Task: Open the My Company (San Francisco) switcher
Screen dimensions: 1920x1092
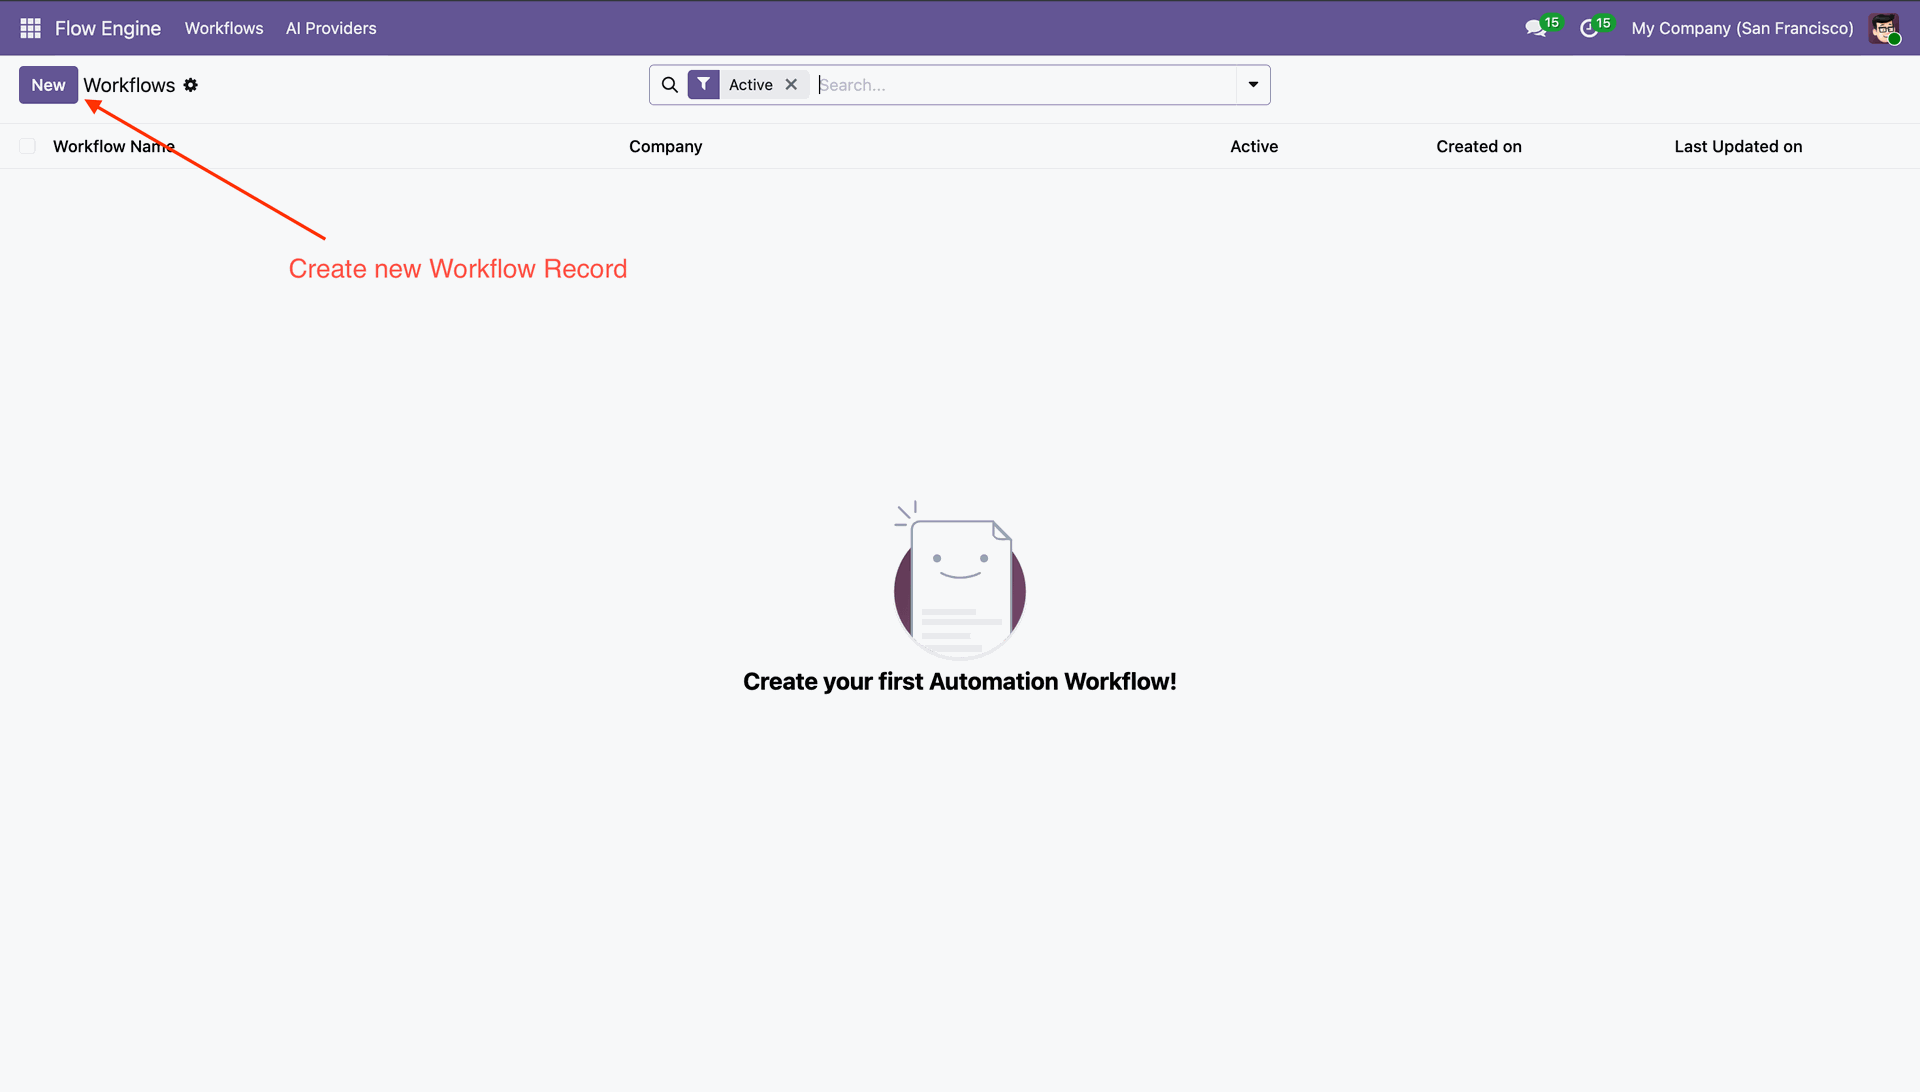Action: point(1742,28)
